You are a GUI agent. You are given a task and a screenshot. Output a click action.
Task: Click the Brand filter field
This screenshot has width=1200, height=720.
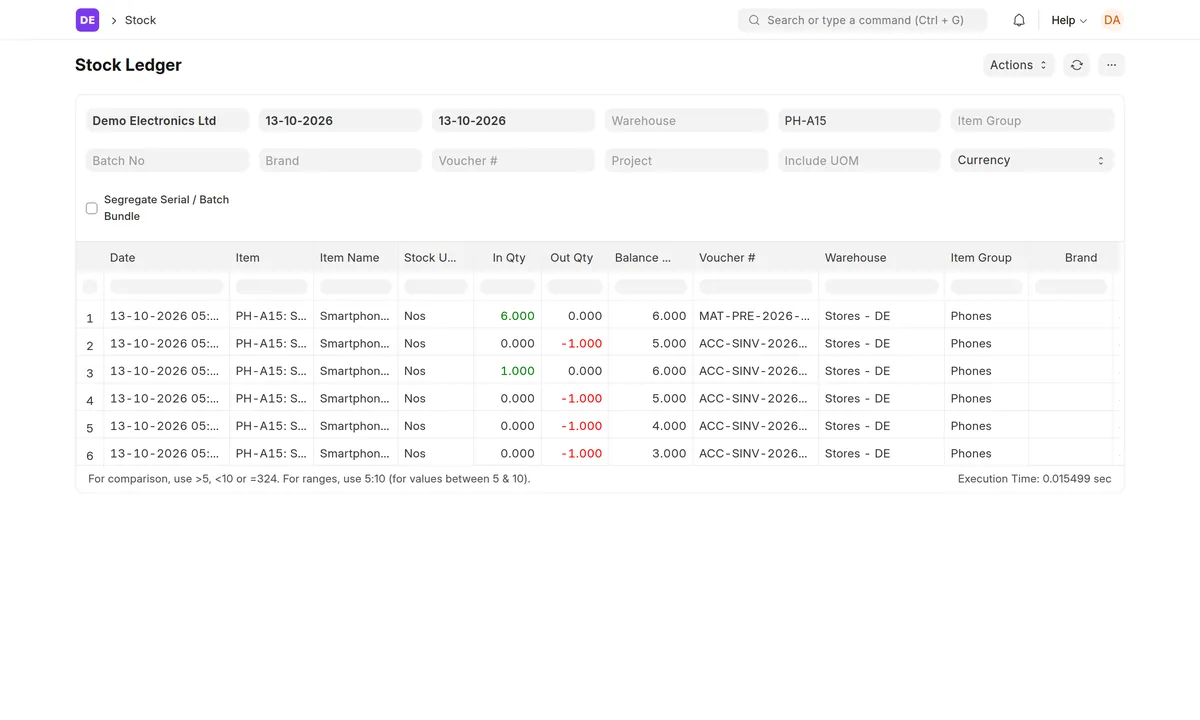(340, 160)
